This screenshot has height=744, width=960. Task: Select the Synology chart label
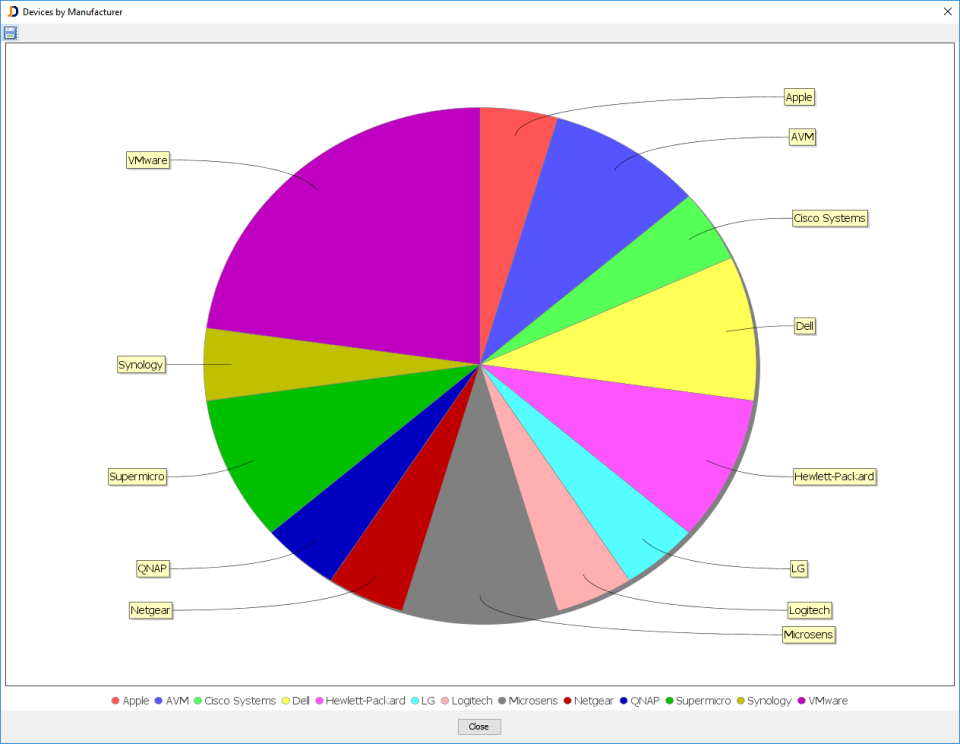pos(141,365)
